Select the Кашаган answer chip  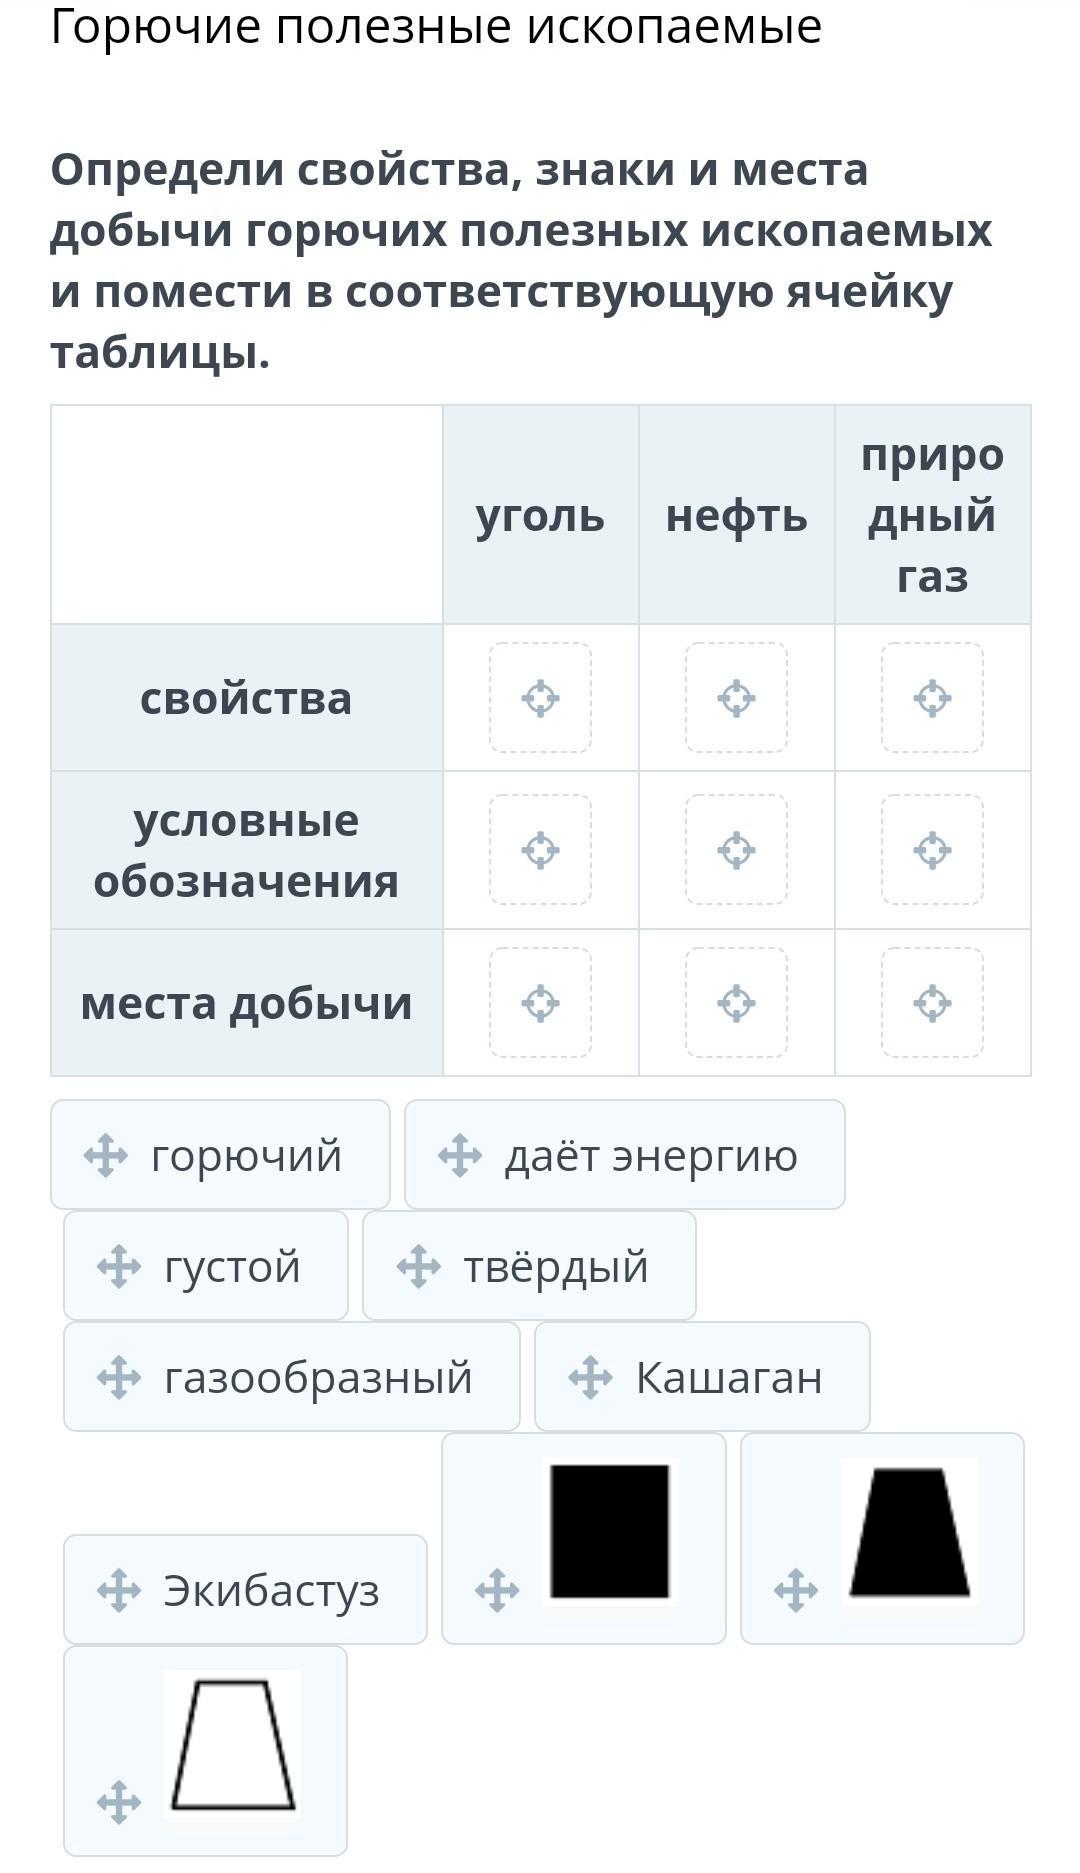(702, 1377)
